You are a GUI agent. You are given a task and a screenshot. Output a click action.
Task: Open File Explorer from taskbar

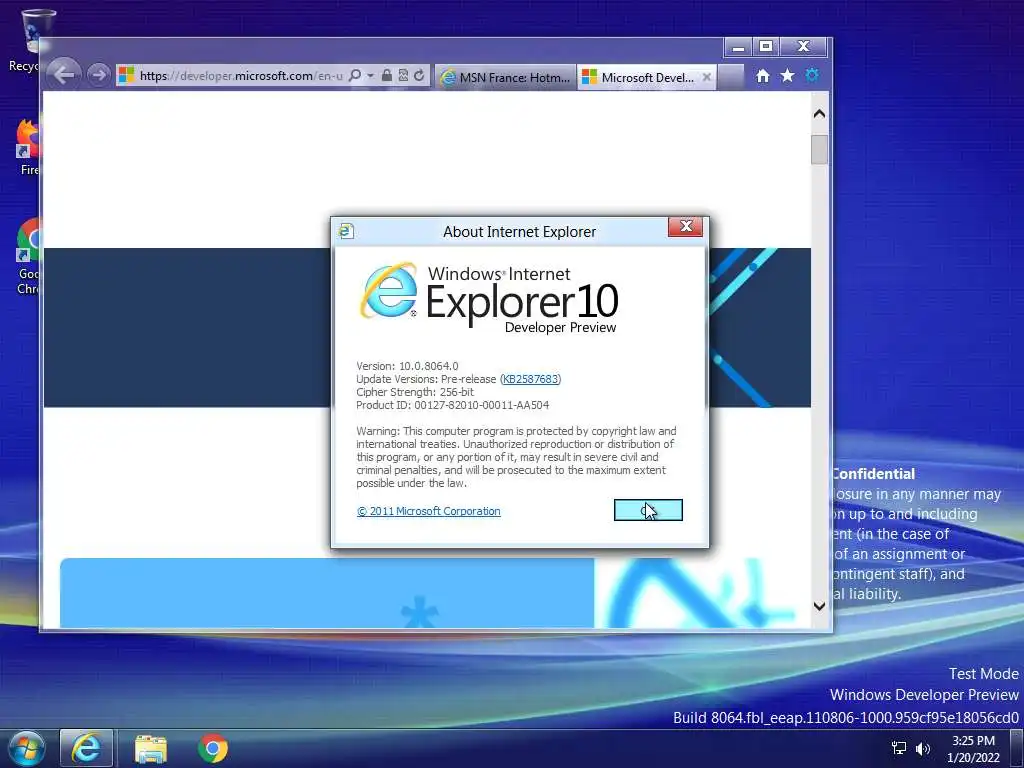pyautogui.click(x=151, y=748)
